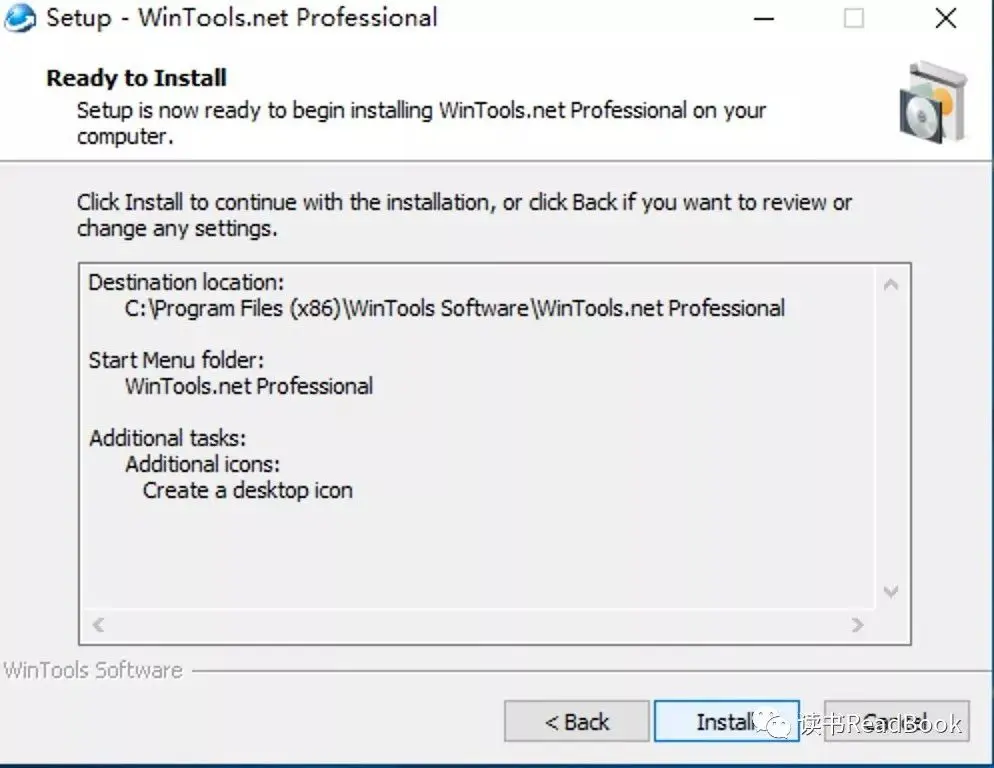Maximize the Setup window

click(854, 18)
